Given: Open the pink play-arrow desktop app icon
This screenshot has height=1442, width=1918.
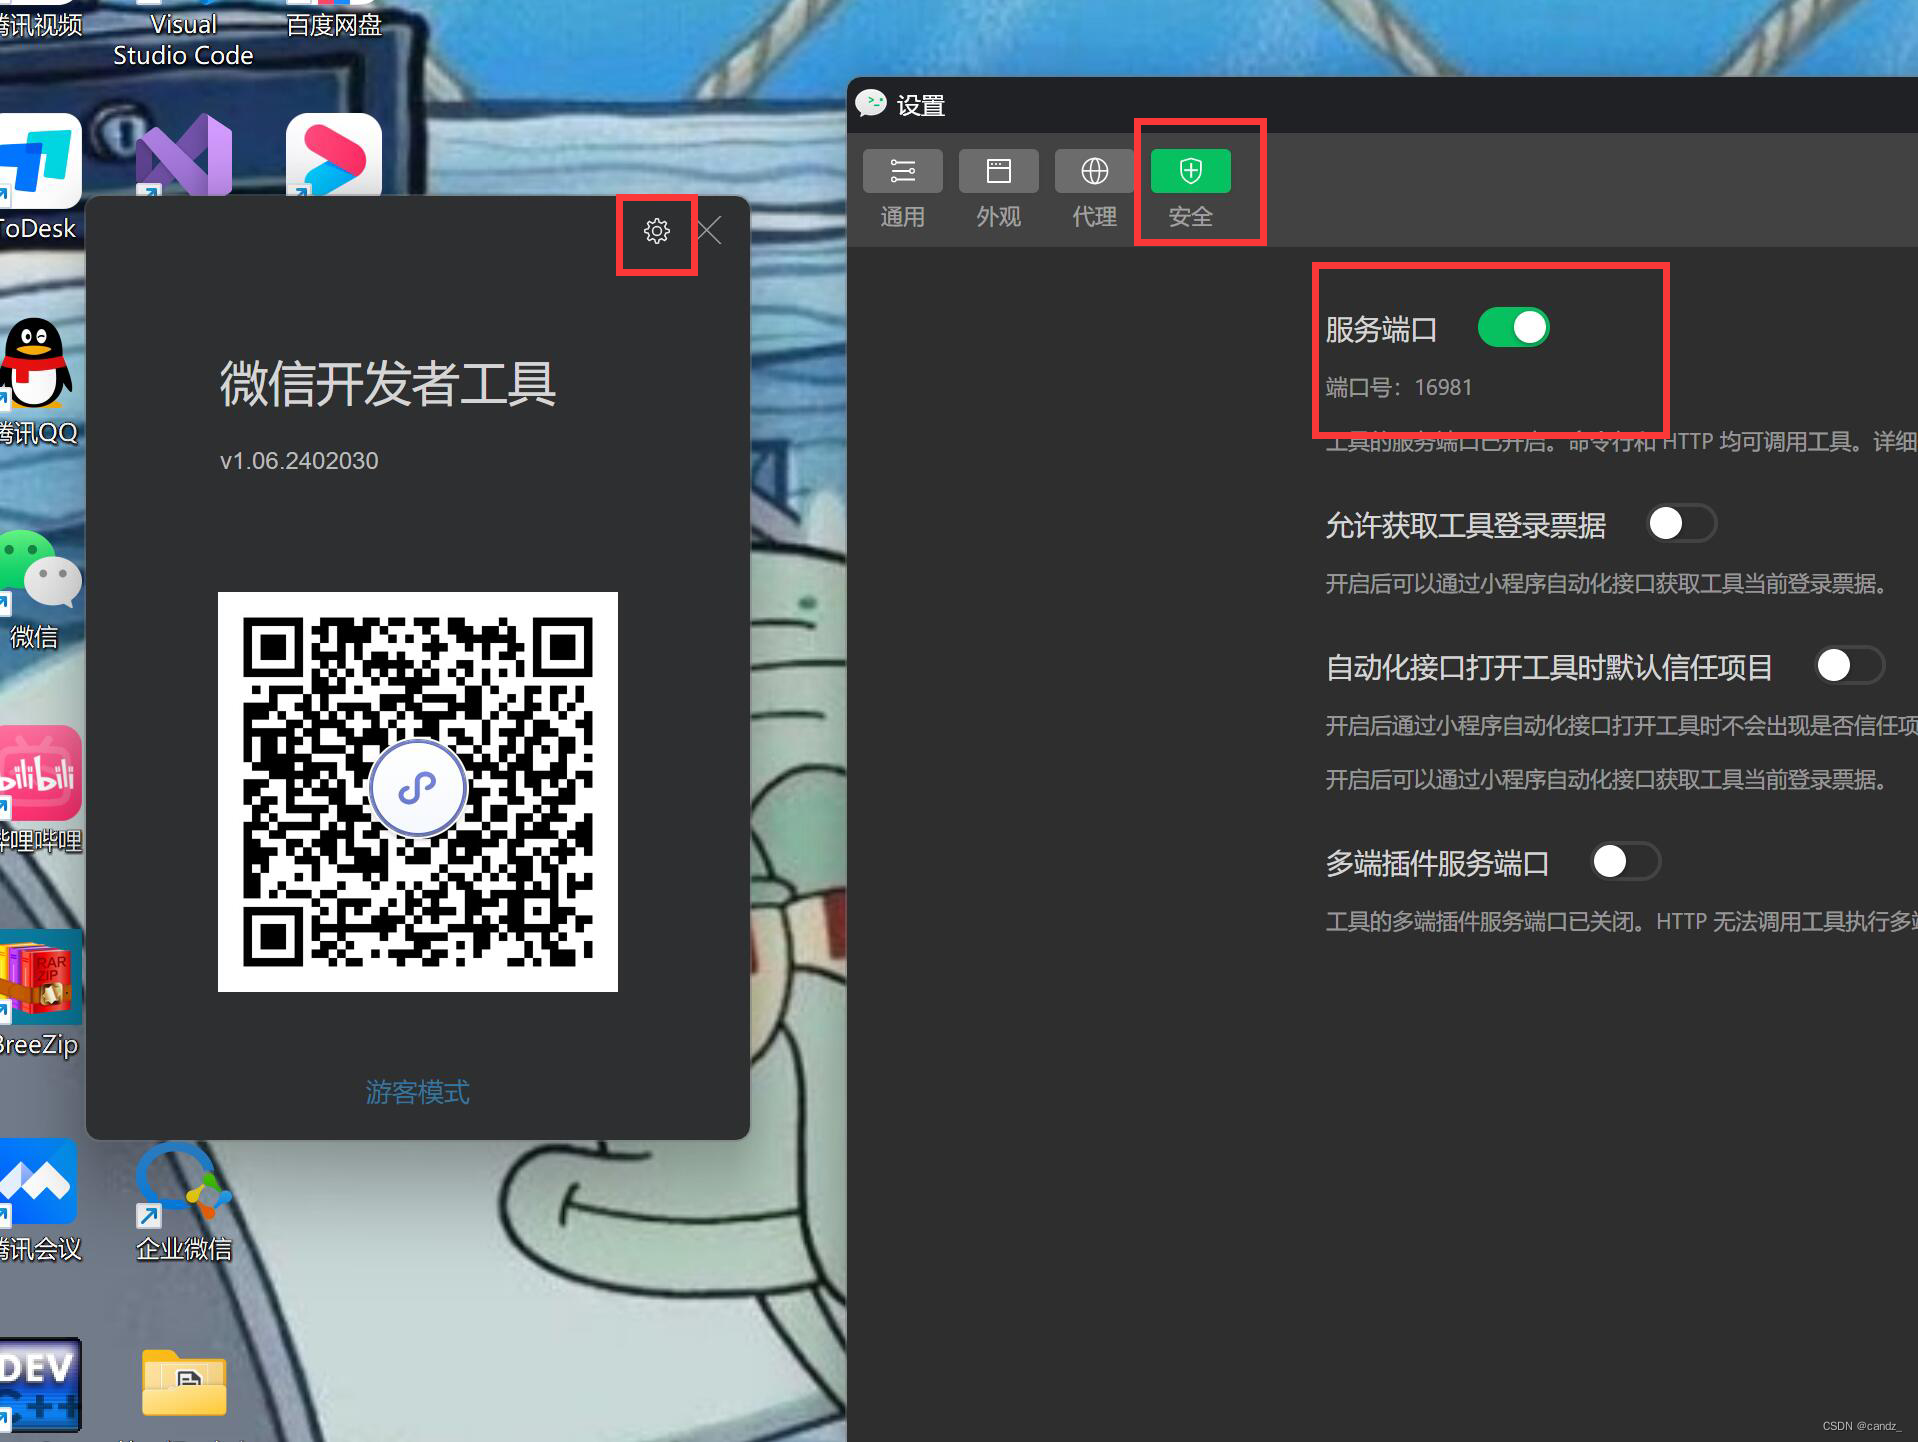Looking at the screenshot, I should tap(334, 155).
